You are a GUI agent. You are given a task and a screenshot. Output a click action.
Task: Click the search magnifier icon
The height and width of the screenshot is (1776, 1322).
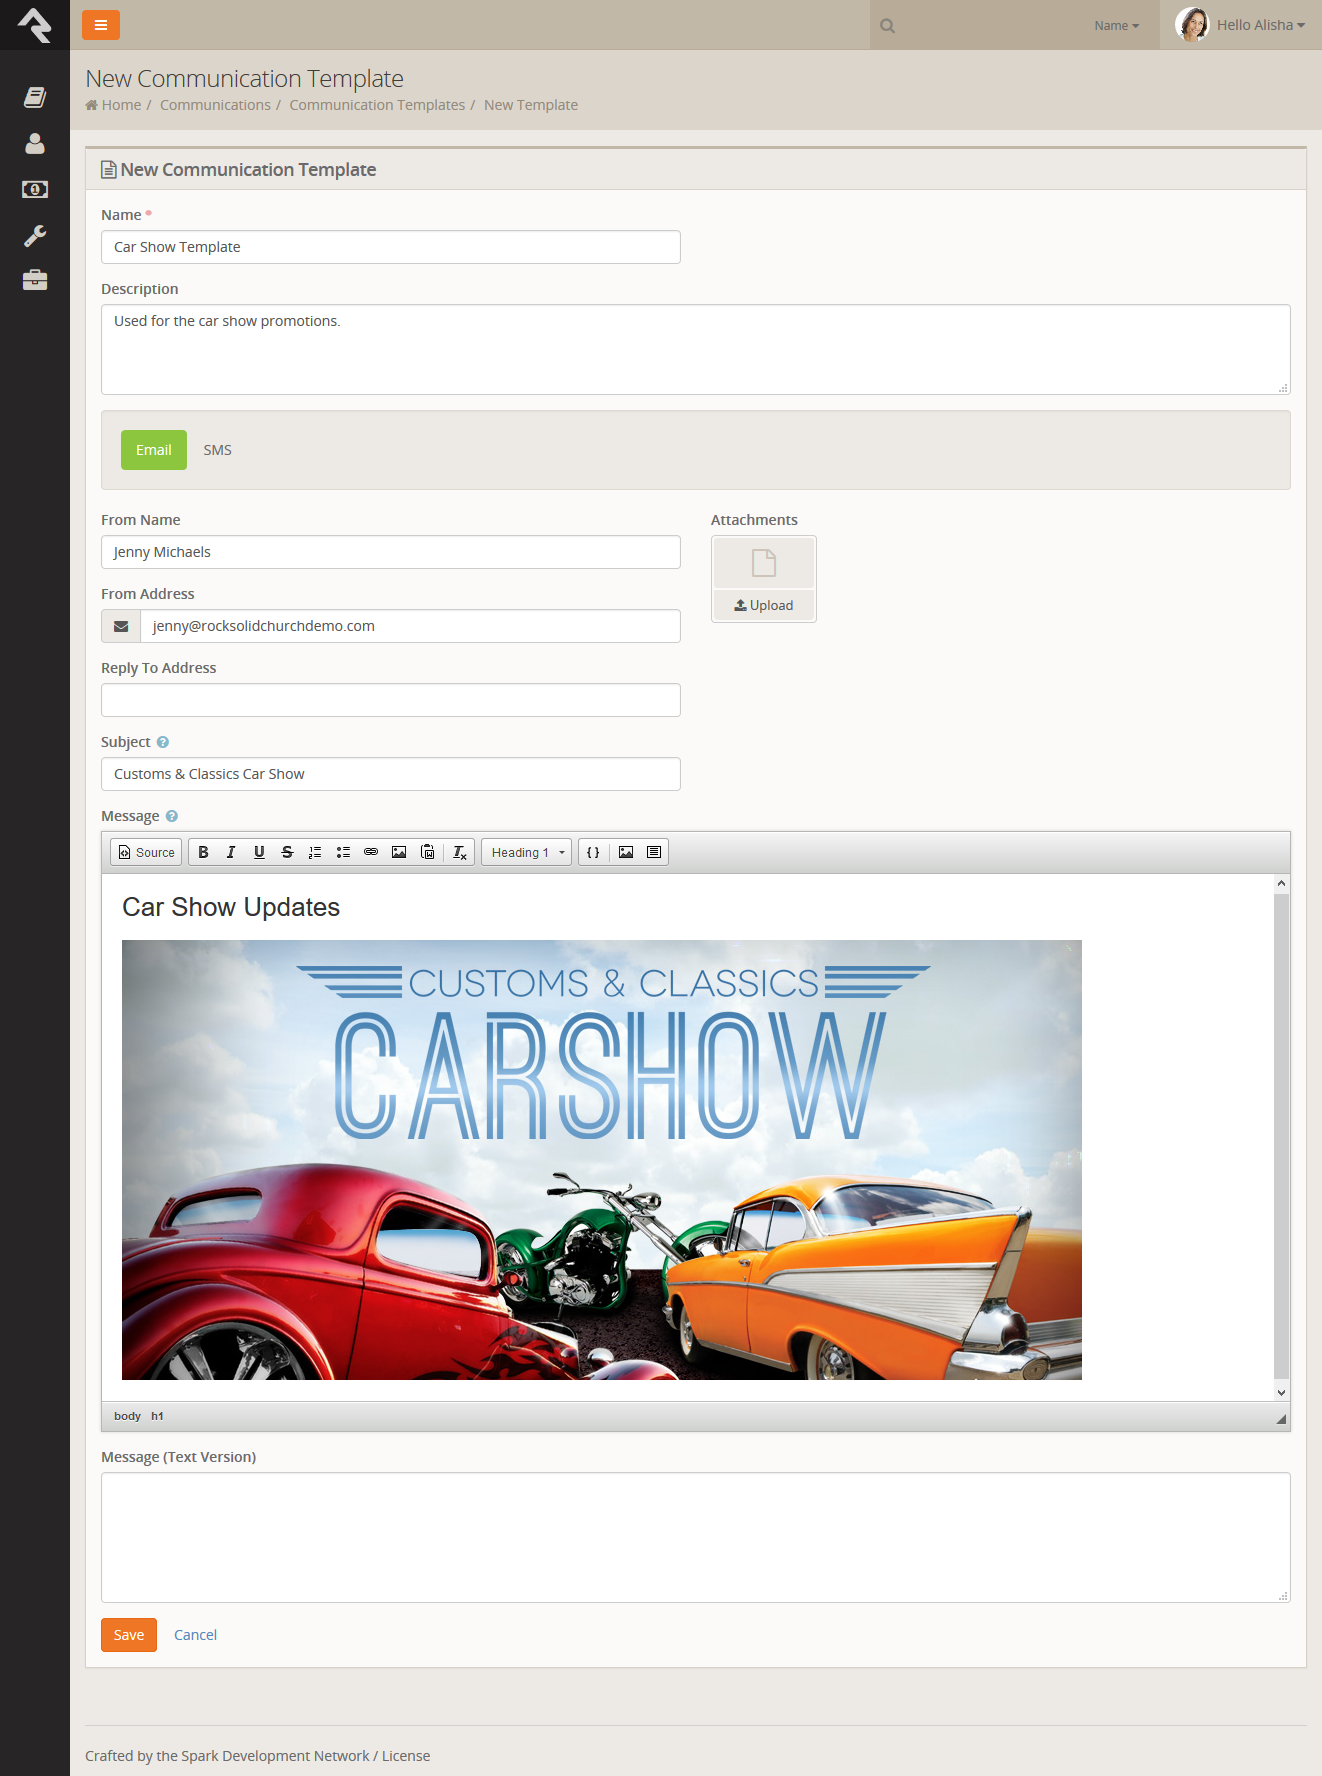[887, 26]
